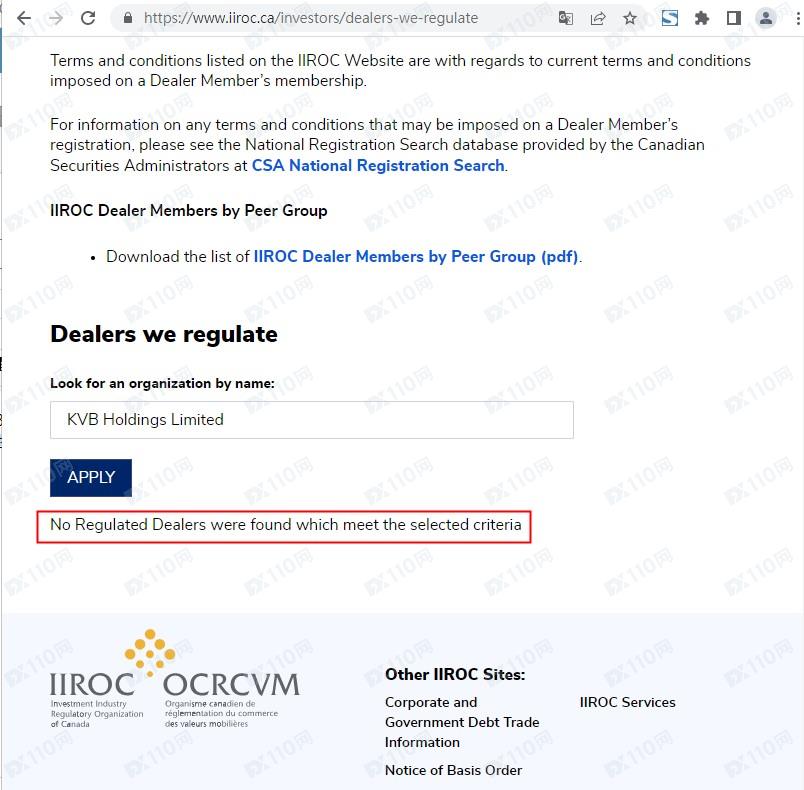
Task: Open the translate page icon
Action: tap(566, 18)
